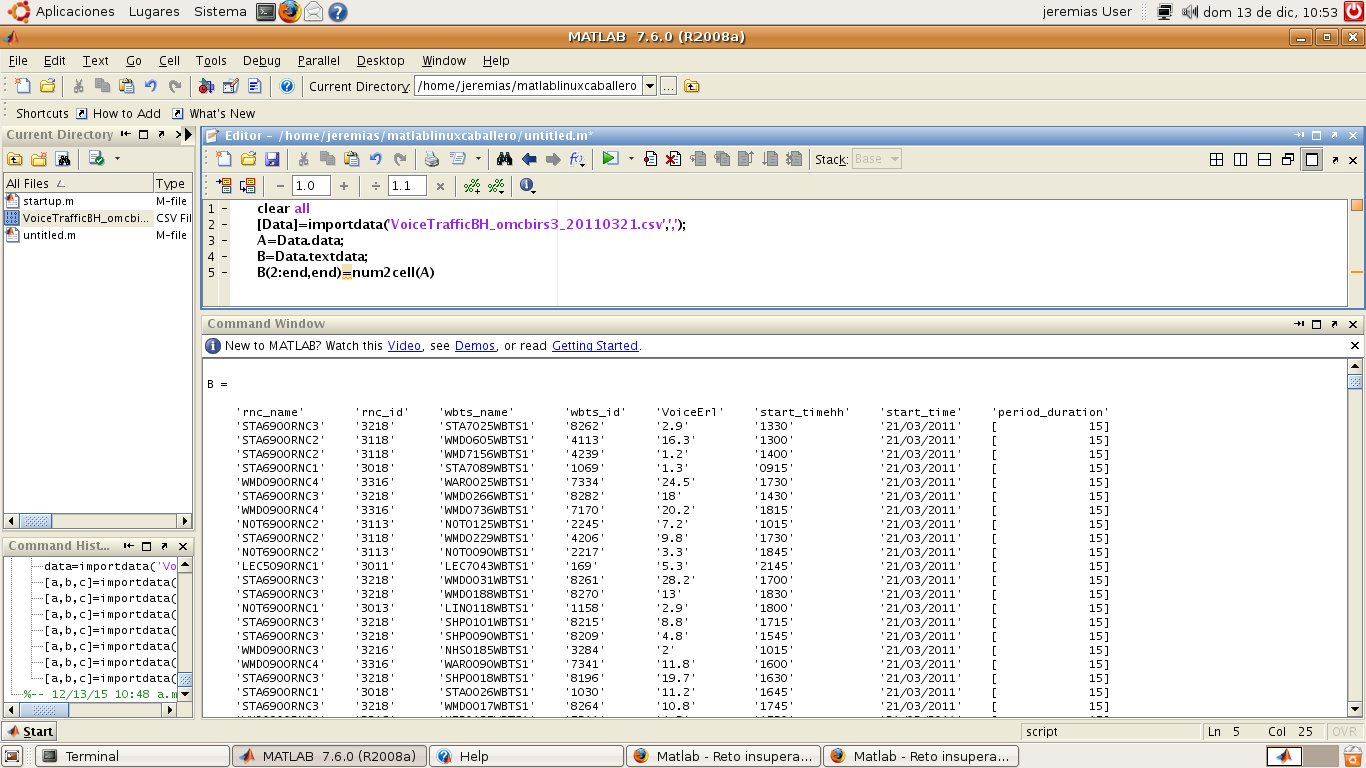Multiply value with × button beside 1.1
The width and height of the screenshot is (1366, 768).
pyautogui.click(x=440, y=186)
